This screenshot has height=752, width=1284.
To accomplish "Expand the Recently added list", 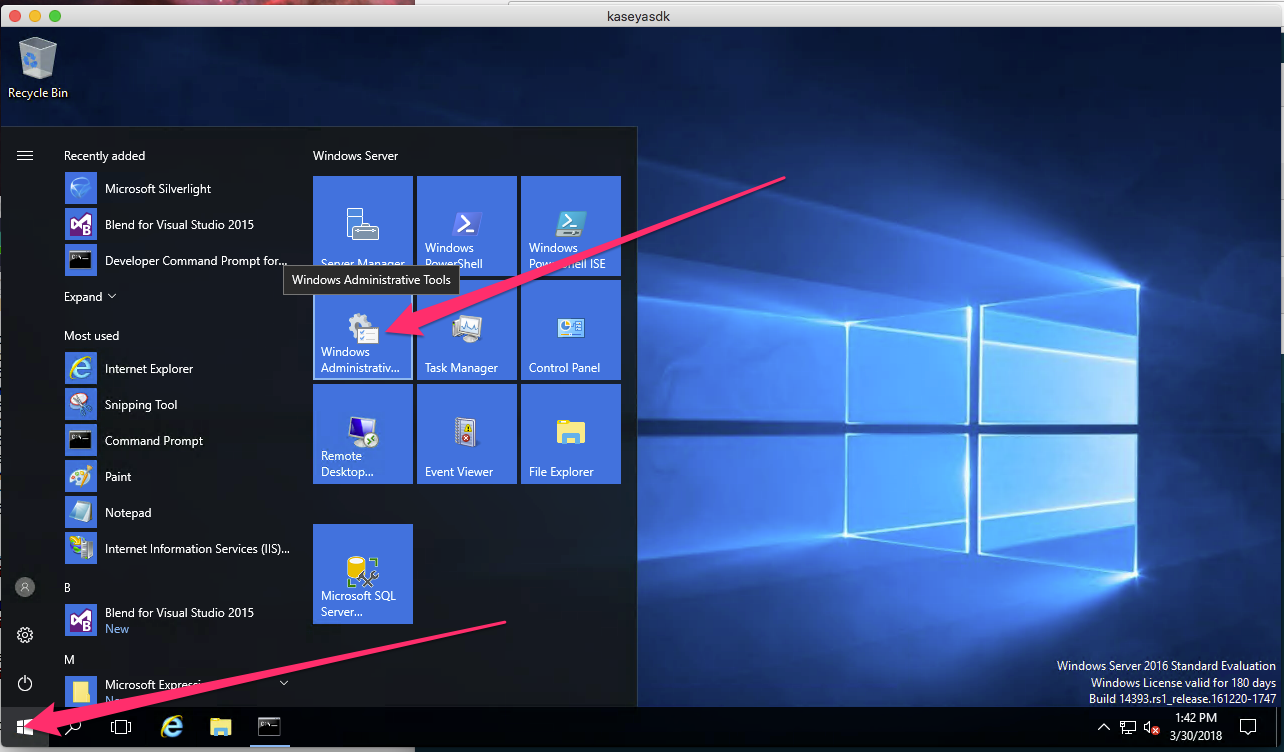I will (x=90, y=297).
